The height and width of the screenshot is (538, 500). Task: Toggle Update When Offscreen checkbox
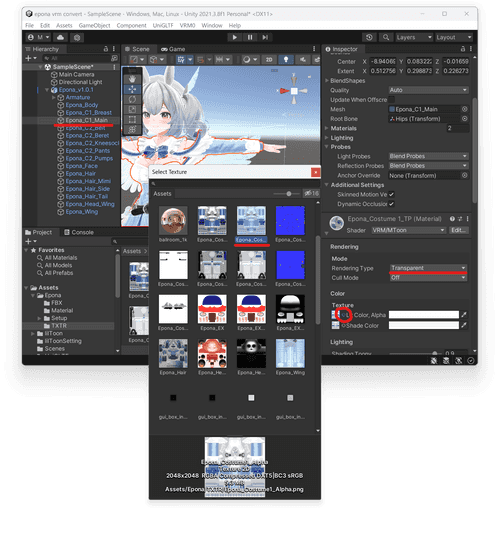[x=391, y=100]
